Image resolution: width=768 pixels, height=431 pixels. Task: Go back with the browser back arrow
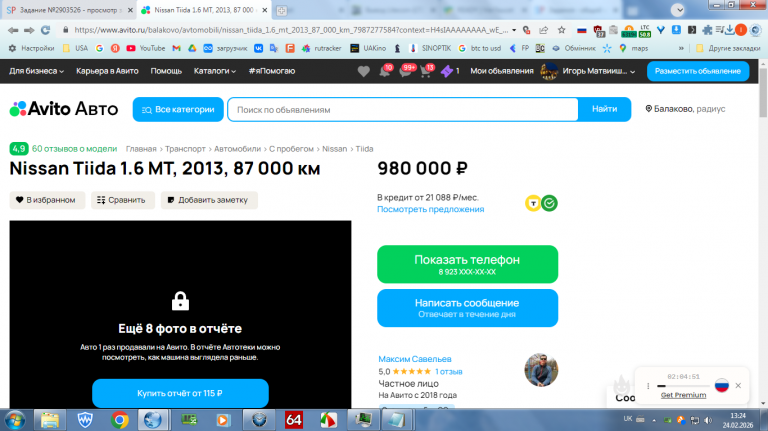(13, 30)
